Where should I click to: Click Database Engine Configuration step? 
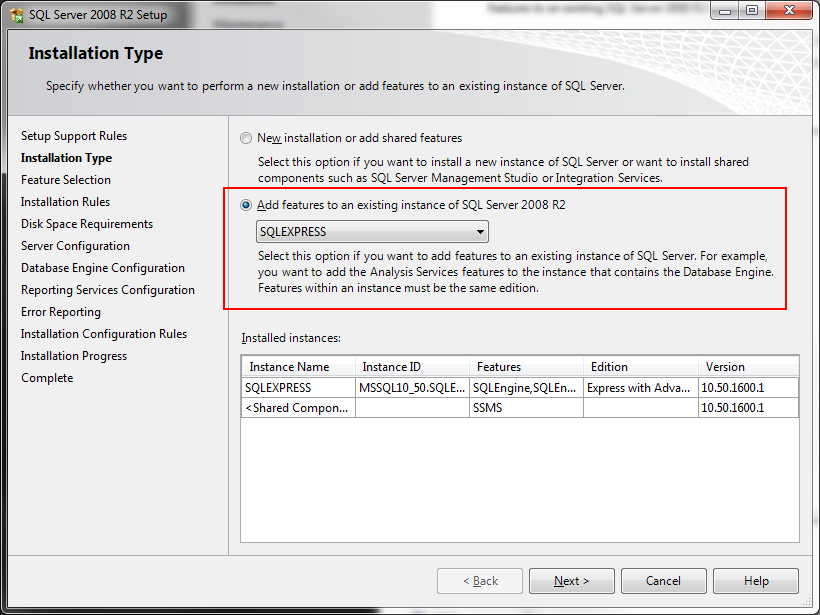pyautogui.click(x=103, y=268)
